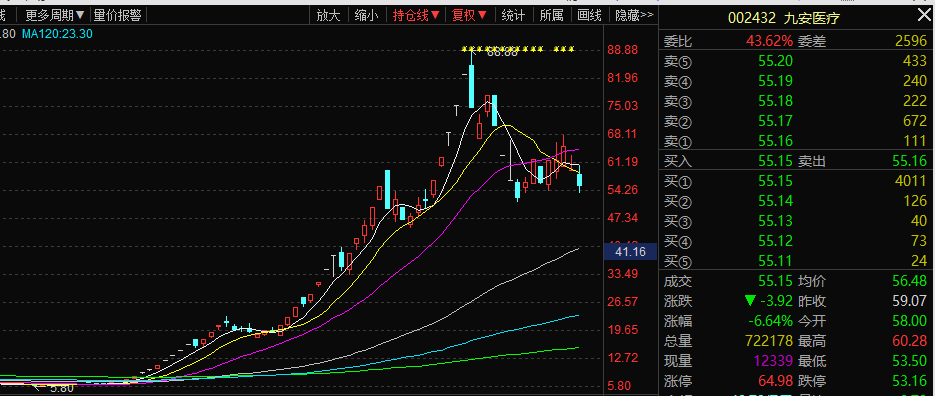The width and height of the screenshot is (935, 396).
Task: Expand the 复权 adjustment dropdown
Action: [469, 16]
